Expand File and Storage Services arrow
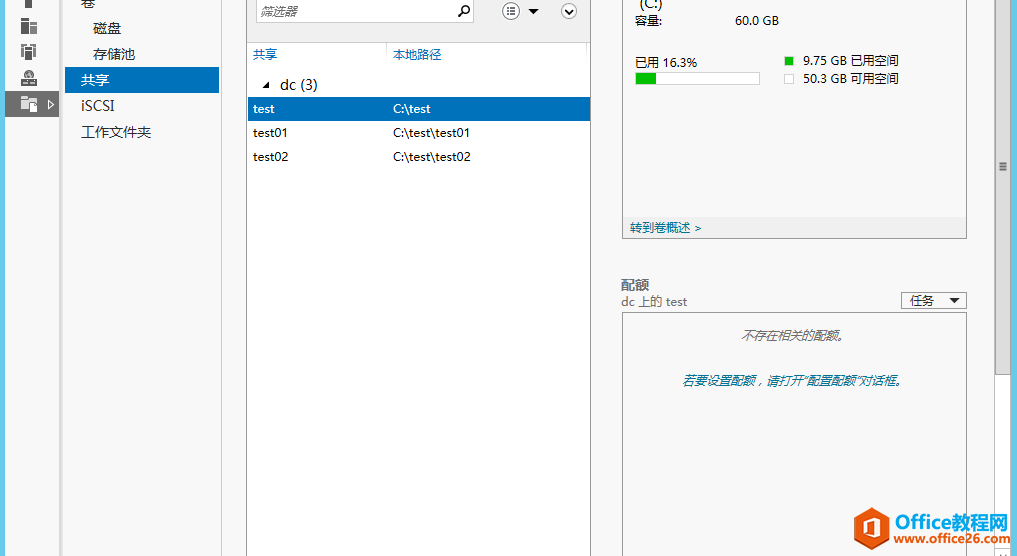 [51, 104]
